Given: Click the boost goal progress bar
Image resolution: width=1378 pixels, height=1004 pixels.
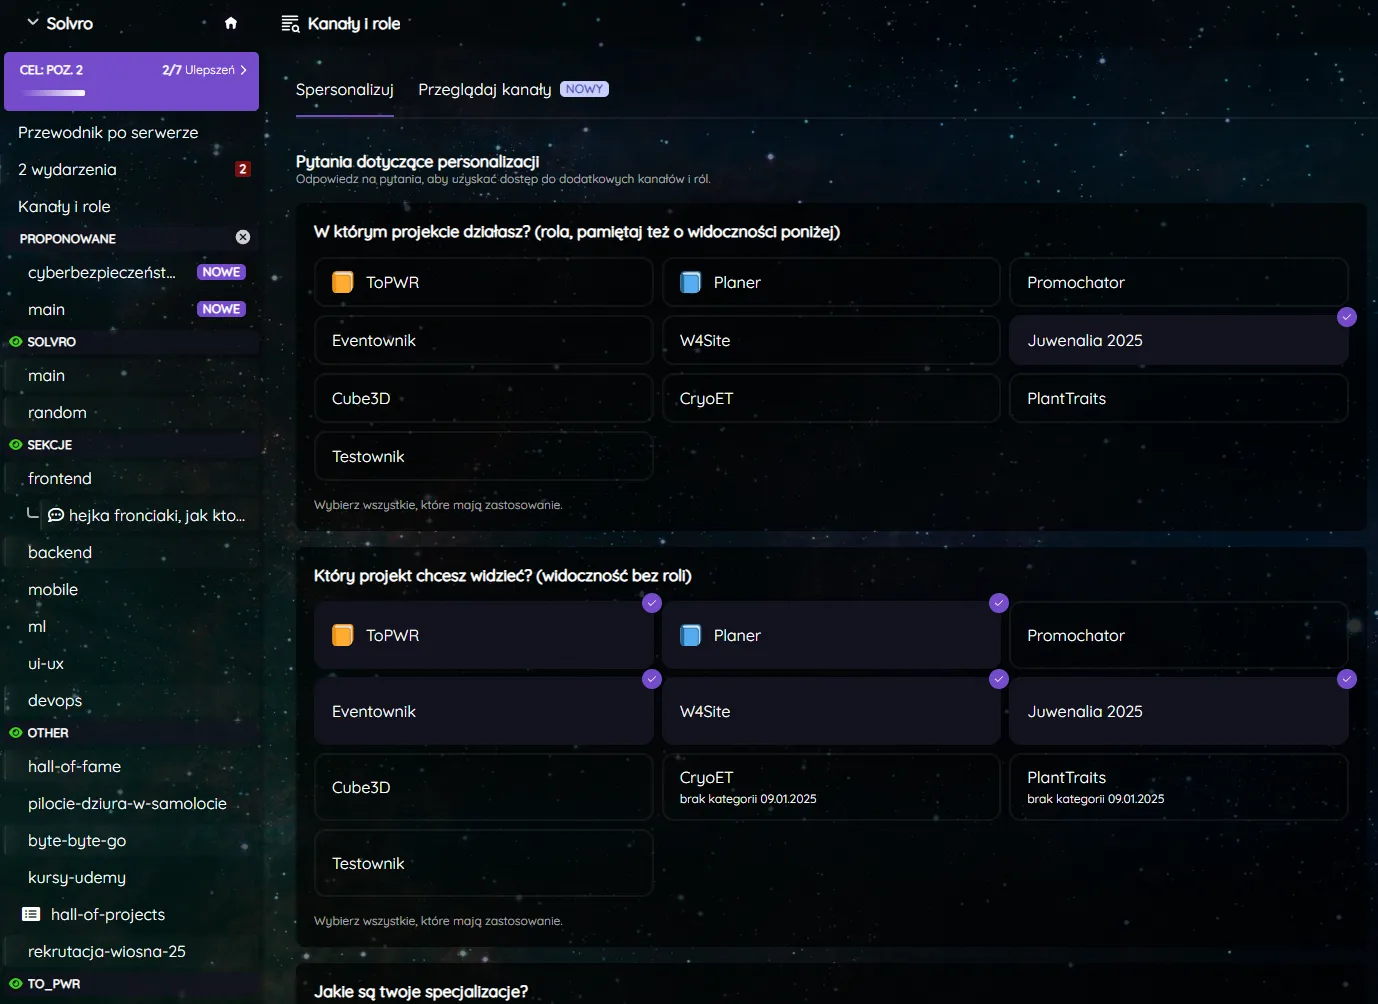Looking at the screenshot, I should (54, 93).
